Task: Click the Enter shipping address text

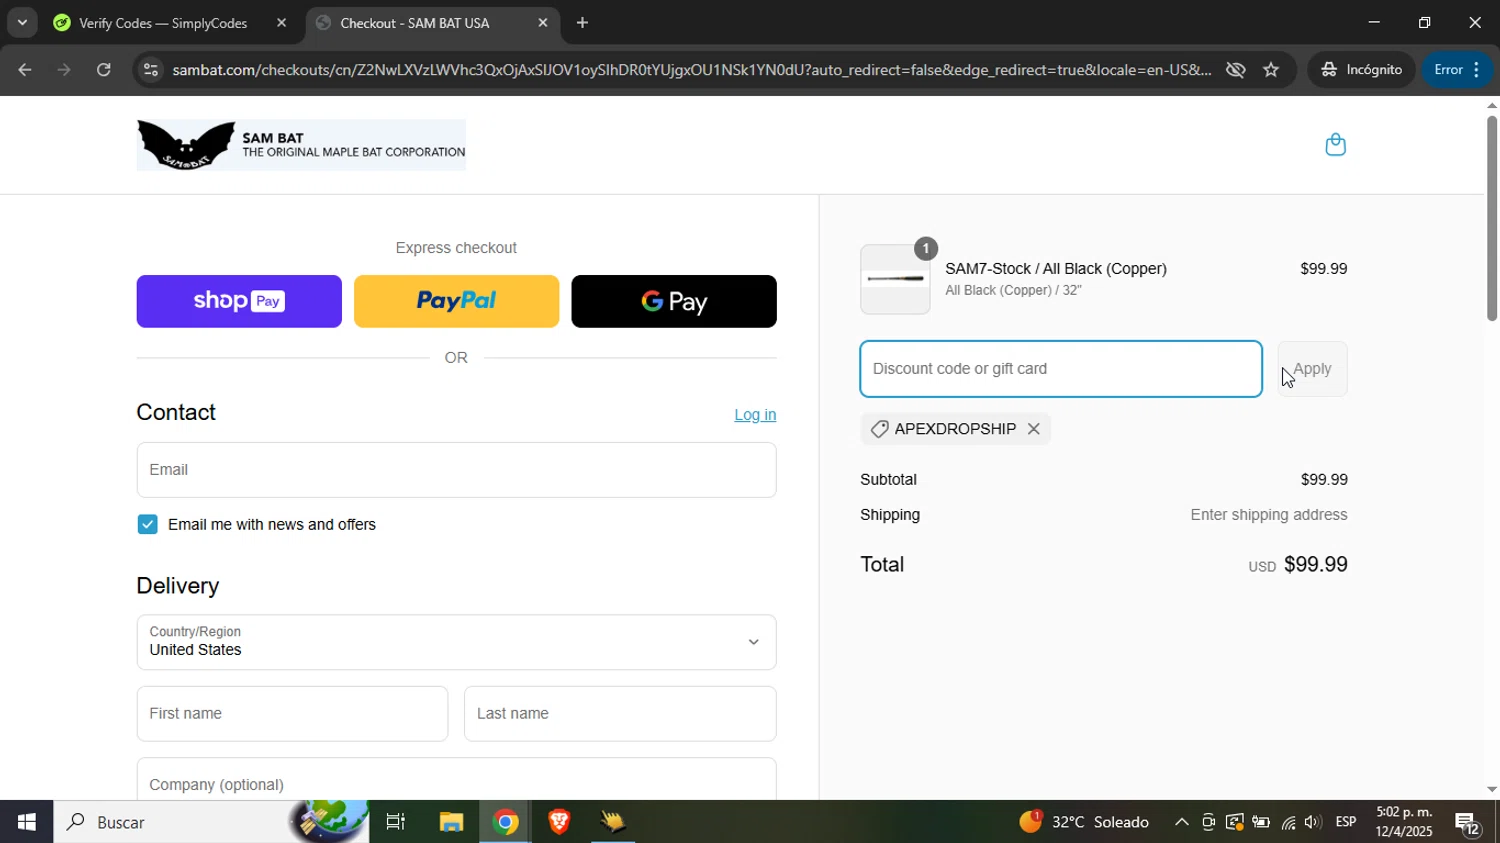Action: pyautogui.click(x=1269, y=515)
